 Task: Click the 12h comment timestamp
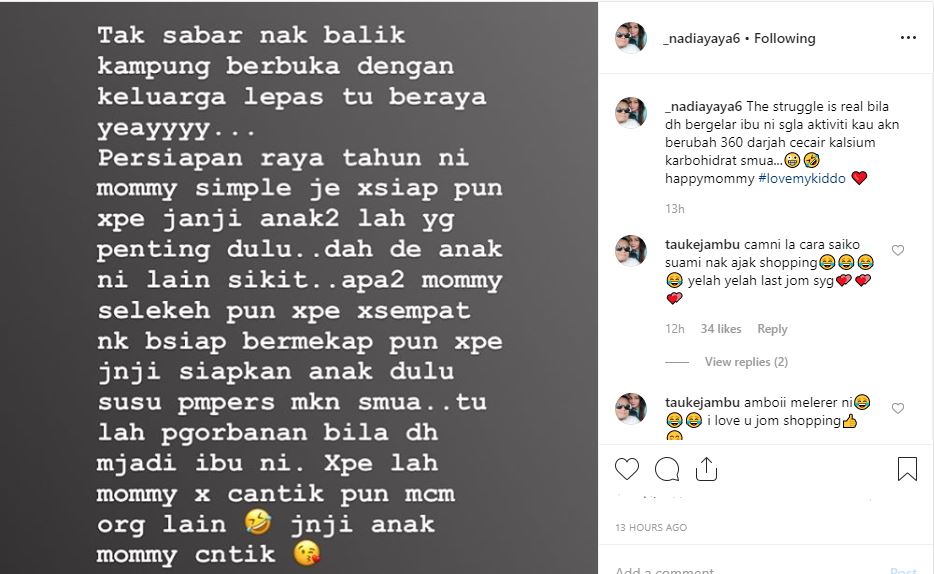(675, 329)
